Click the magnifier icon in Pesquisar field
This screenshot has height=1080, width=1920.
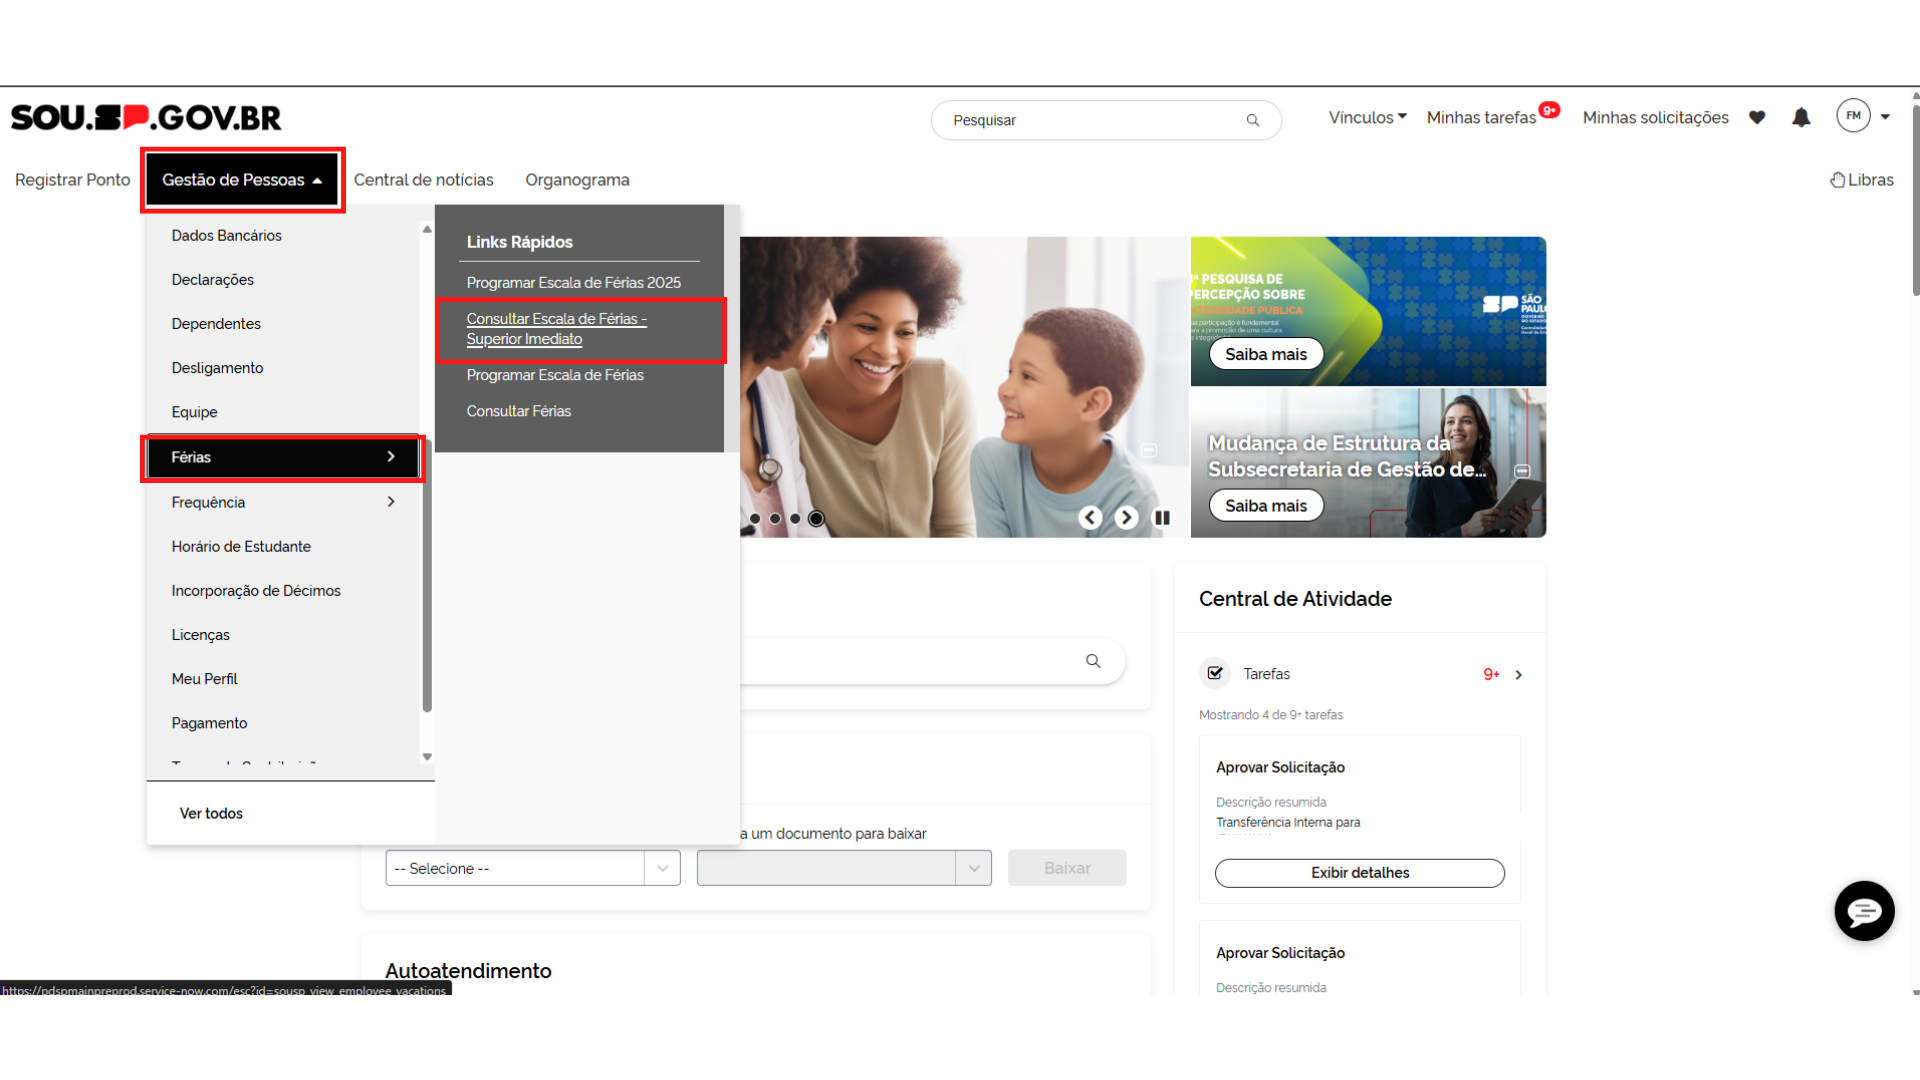1252,120
